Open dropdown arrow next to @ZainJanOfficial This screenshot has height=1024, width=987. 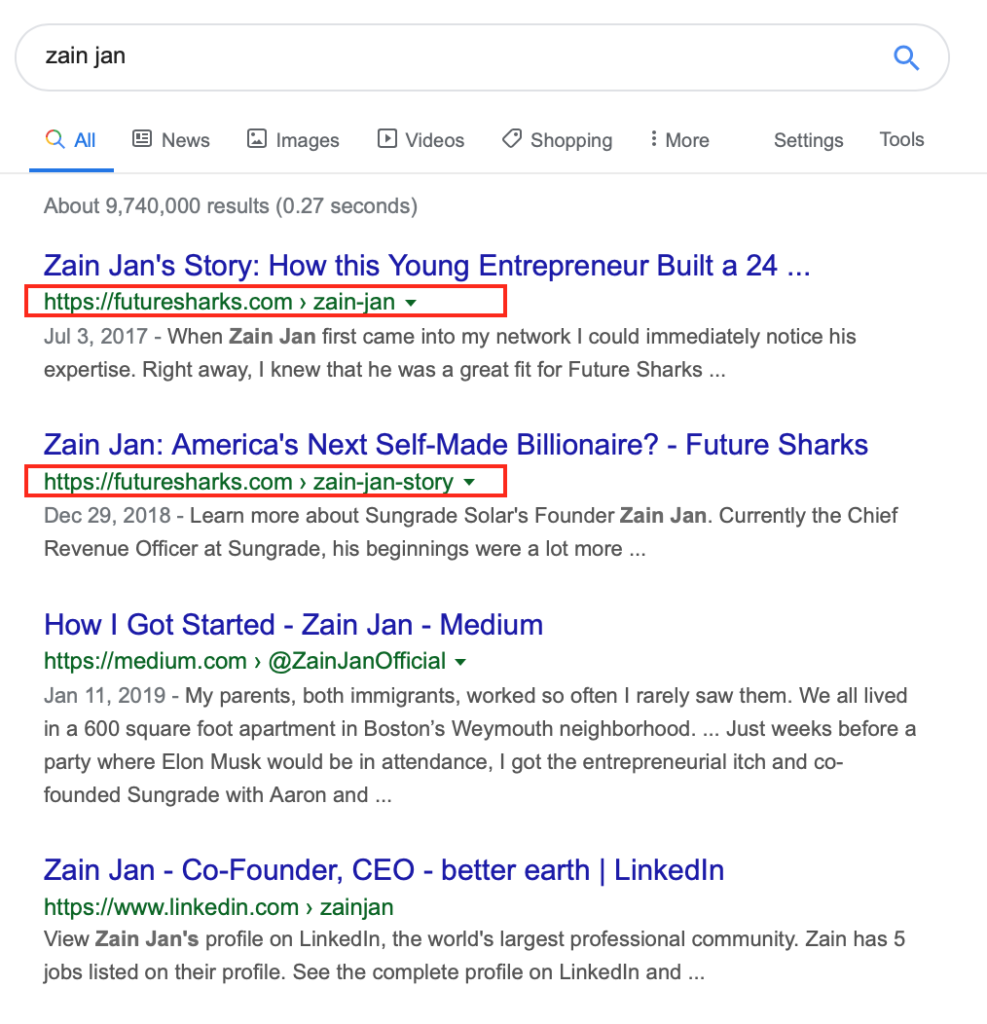461,662
